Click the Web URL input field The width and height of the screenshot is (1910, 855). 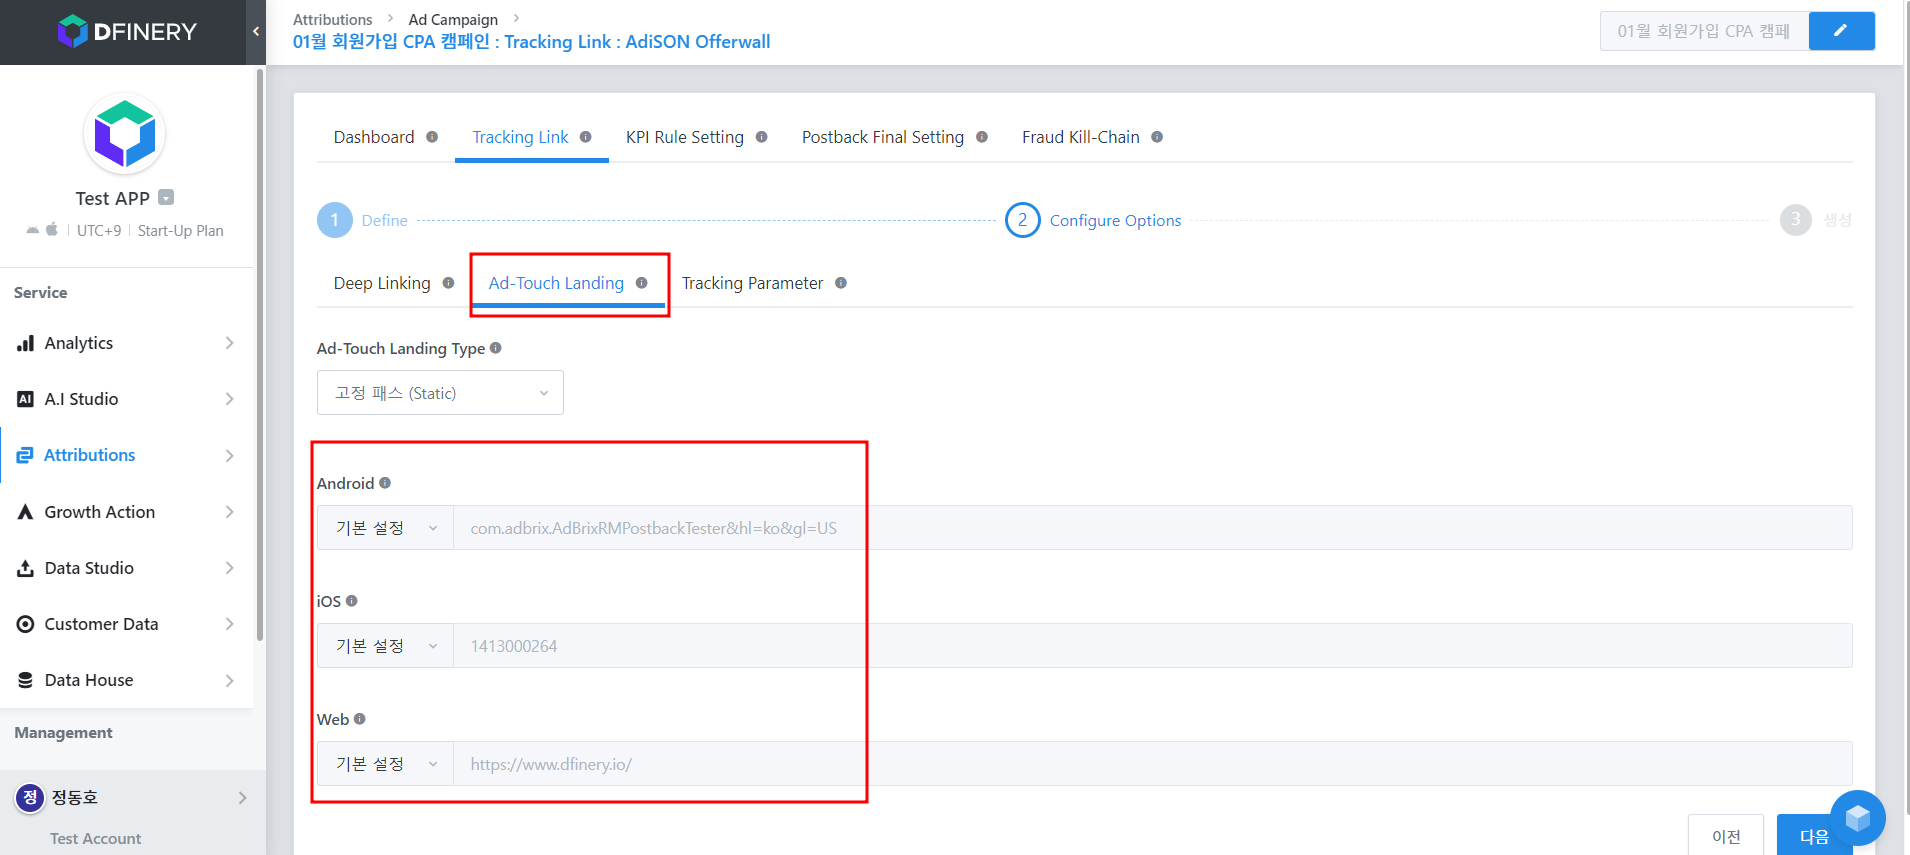(1153, 764)
